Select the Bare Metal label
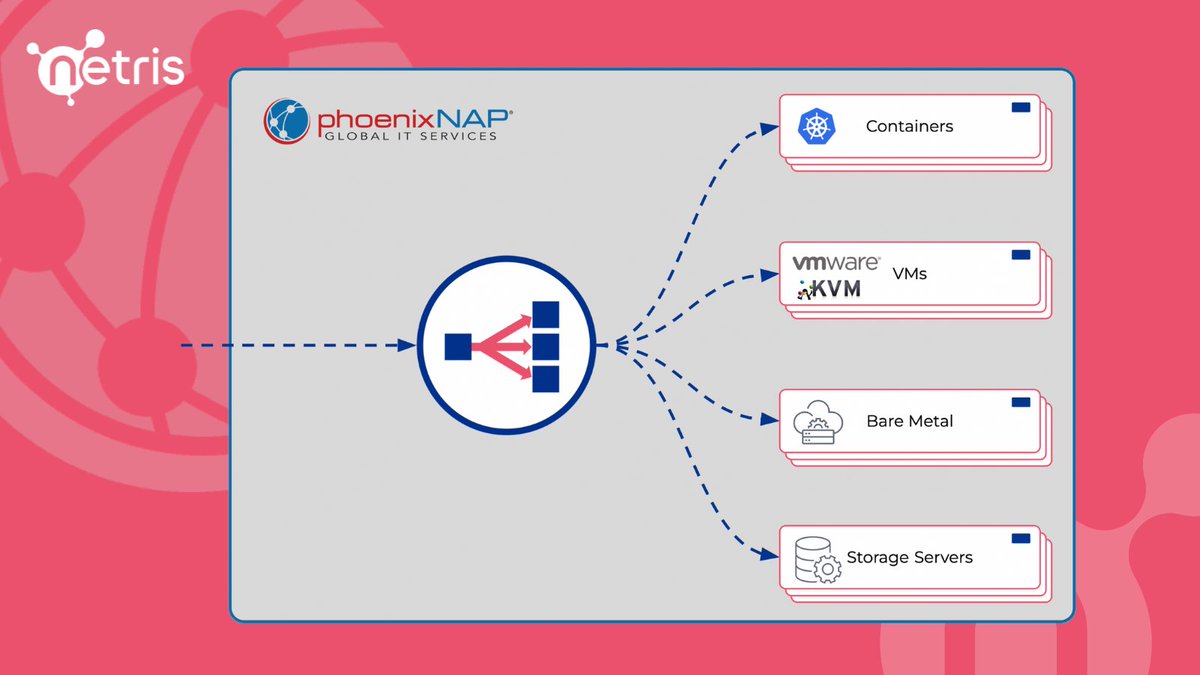Image resolution: width=1200 pixels, height=675 pixels. (909, 422)
